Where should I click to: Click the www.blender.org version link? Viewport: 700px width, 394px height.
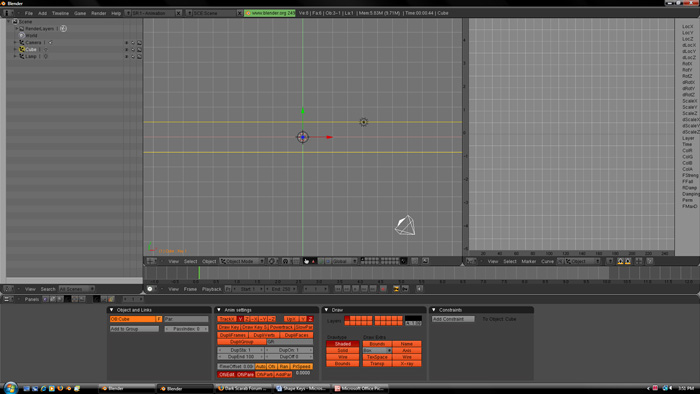pyautogui.click(x=270, y=13)
